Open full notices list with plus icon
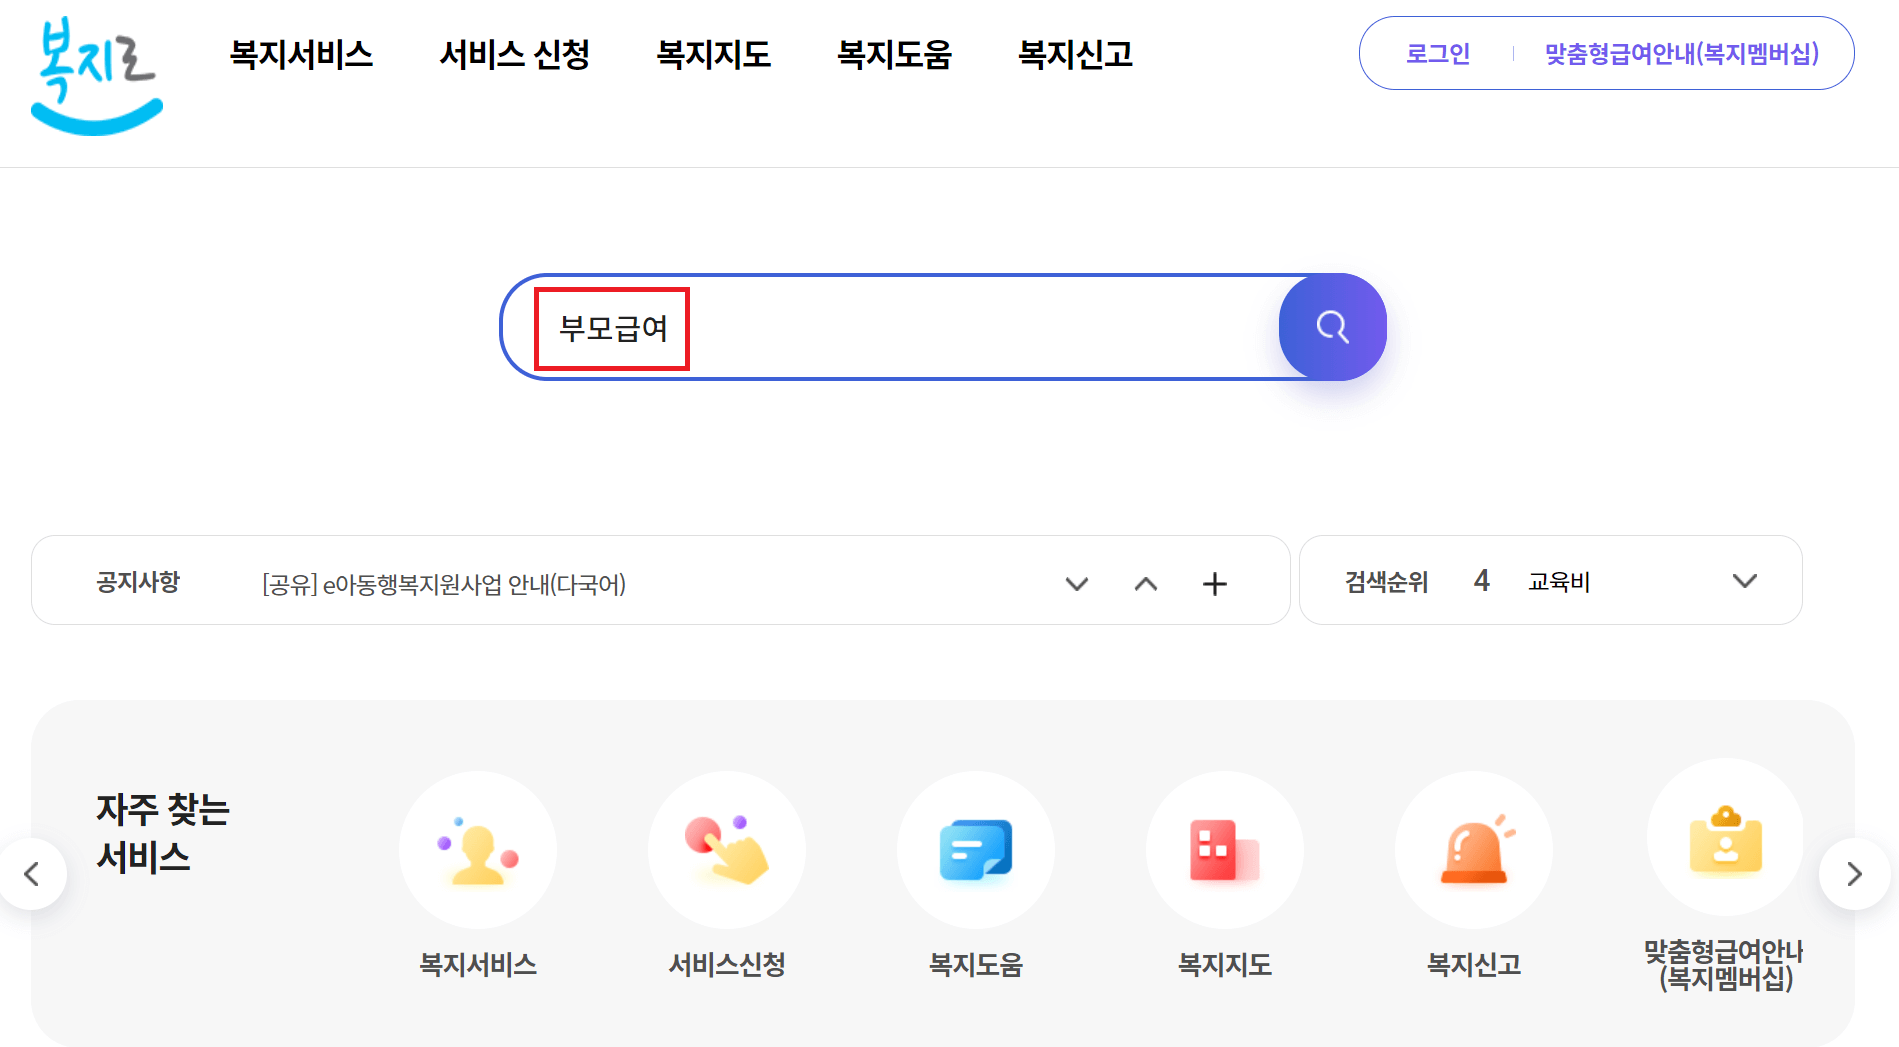Viewport: 1899px width, 1047px height. point(1214,584)
